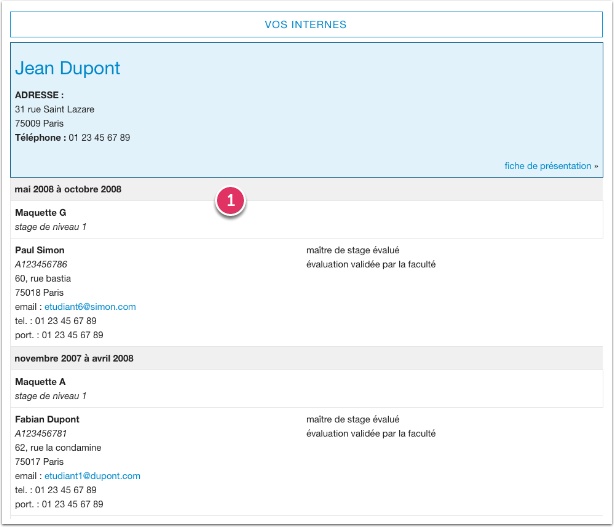614x527 pixels.
Task: Click the Fabian Dupont supervisor name
Action: pos(47,419)
